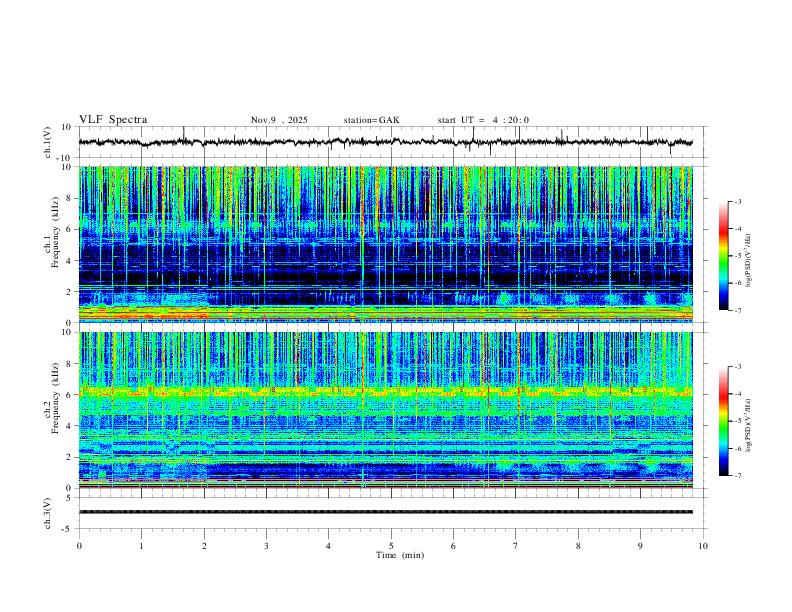Click the time axis tick label '10'
Screen dimensions: 792x612
coord(703,546)
